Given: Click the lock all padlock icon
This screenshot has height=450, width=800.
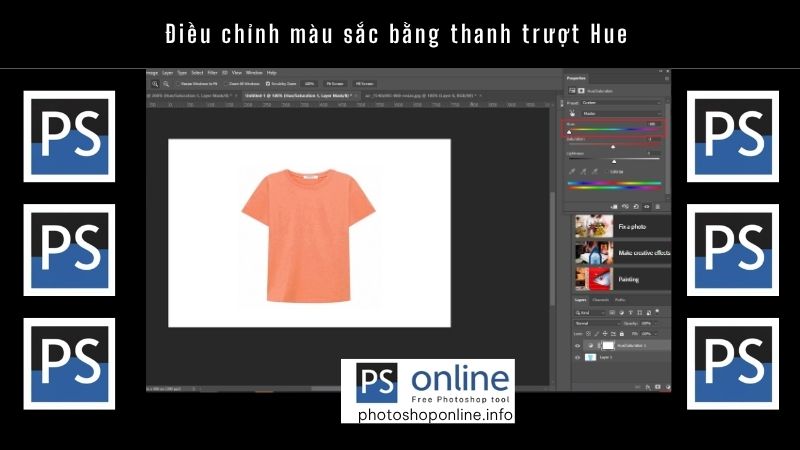Looking at the screenshot, I should coord(622,334).
